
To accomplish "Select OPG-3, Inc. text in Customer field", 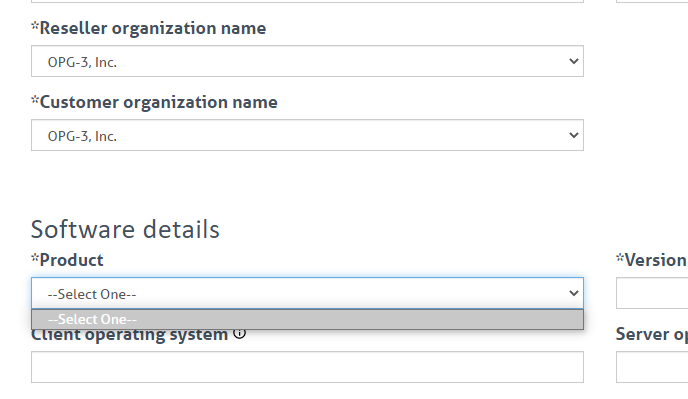I will point(82,137).
